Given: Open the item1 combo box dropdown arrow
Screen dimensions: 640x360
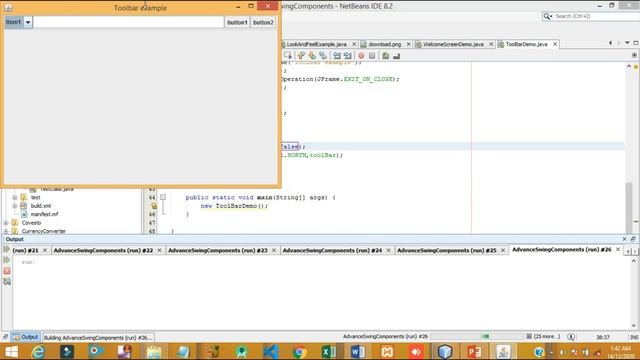Looking at the screenshot, I should click(28, 22).
